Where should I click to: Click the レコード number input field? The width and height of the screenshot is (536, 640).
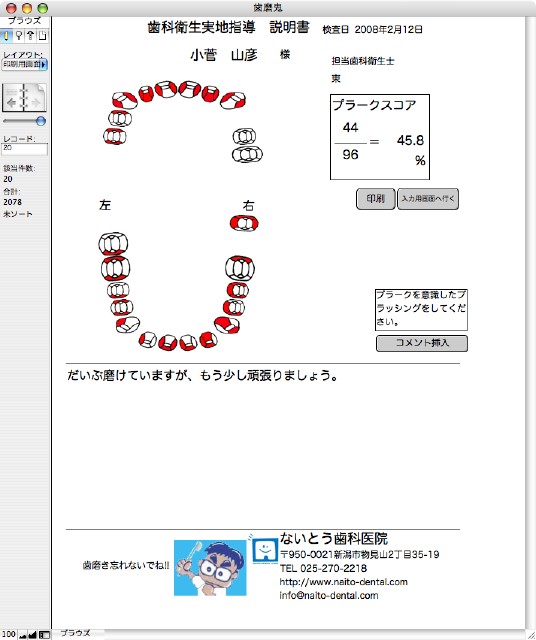click(x=25, y=149)
